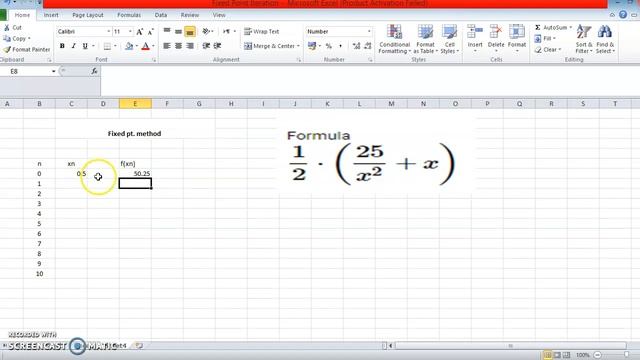
Task: Toggle Bold formatting
Action: (x=62, y=46)
